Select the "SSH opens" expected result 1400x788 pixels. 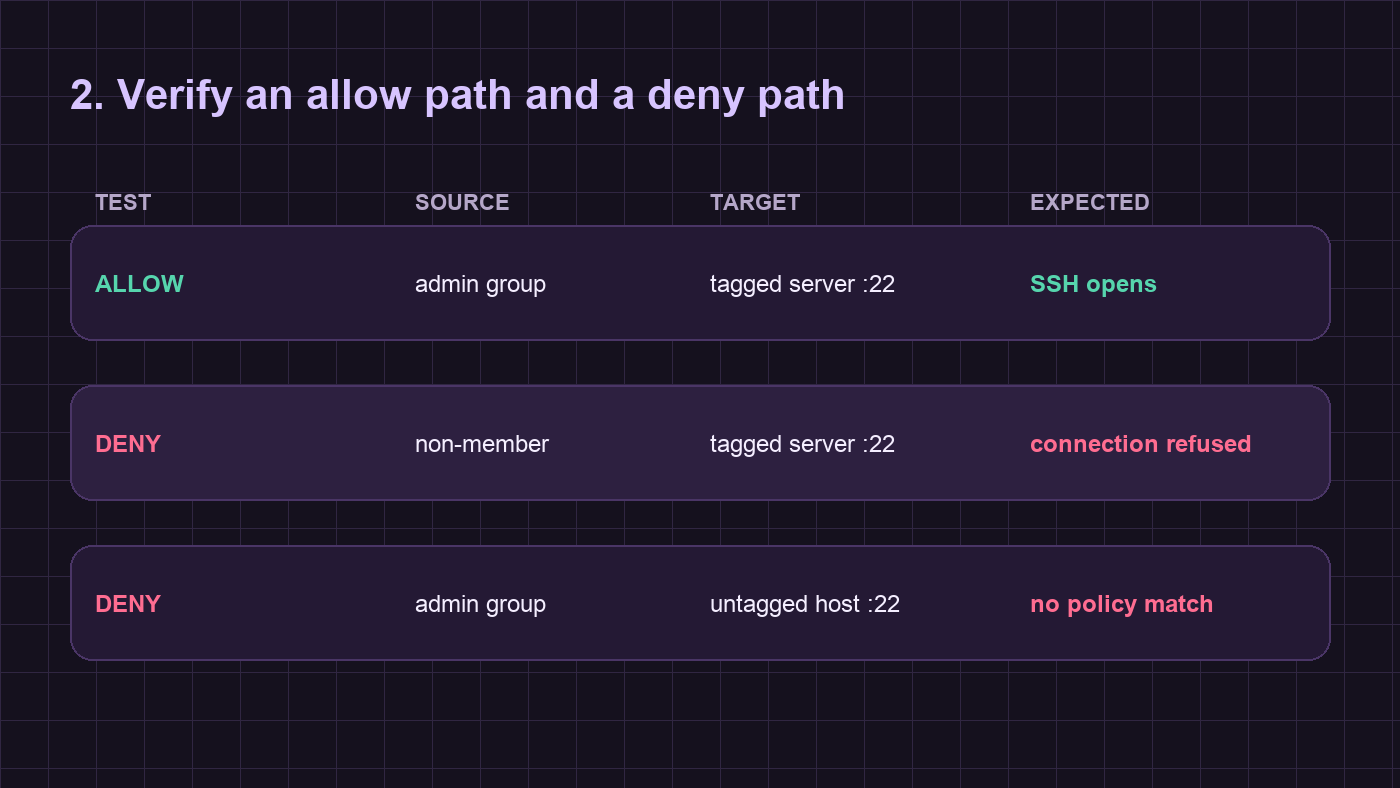tap(1093, 285)
